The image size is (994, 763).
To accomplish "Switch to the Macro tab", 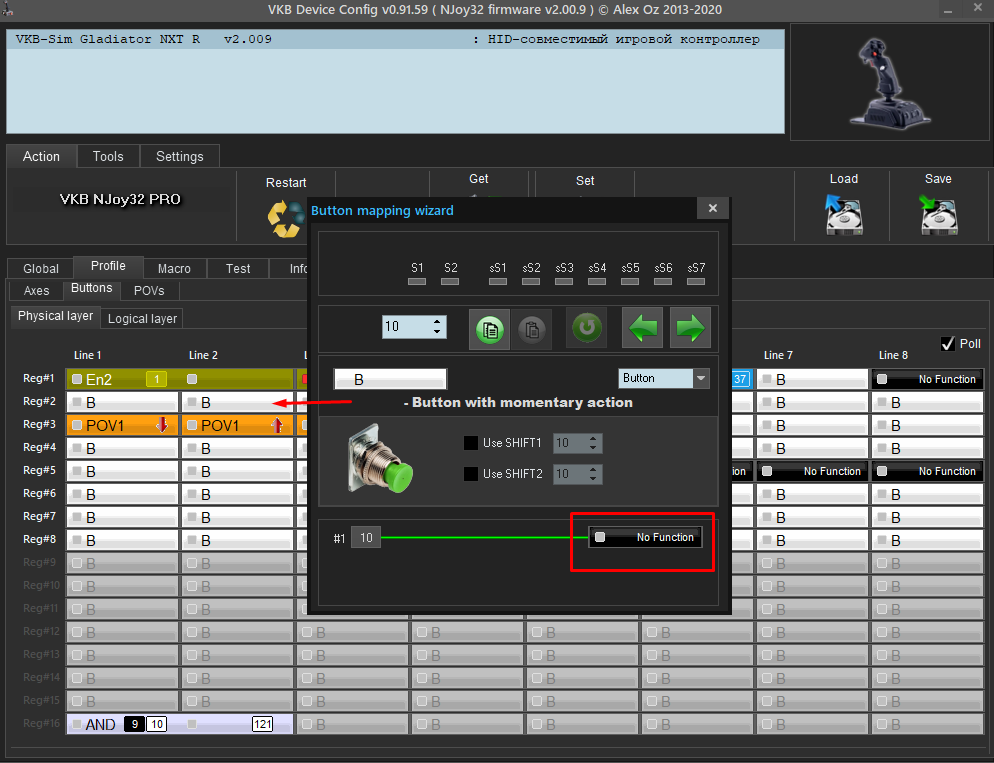I will coord(174,269).
